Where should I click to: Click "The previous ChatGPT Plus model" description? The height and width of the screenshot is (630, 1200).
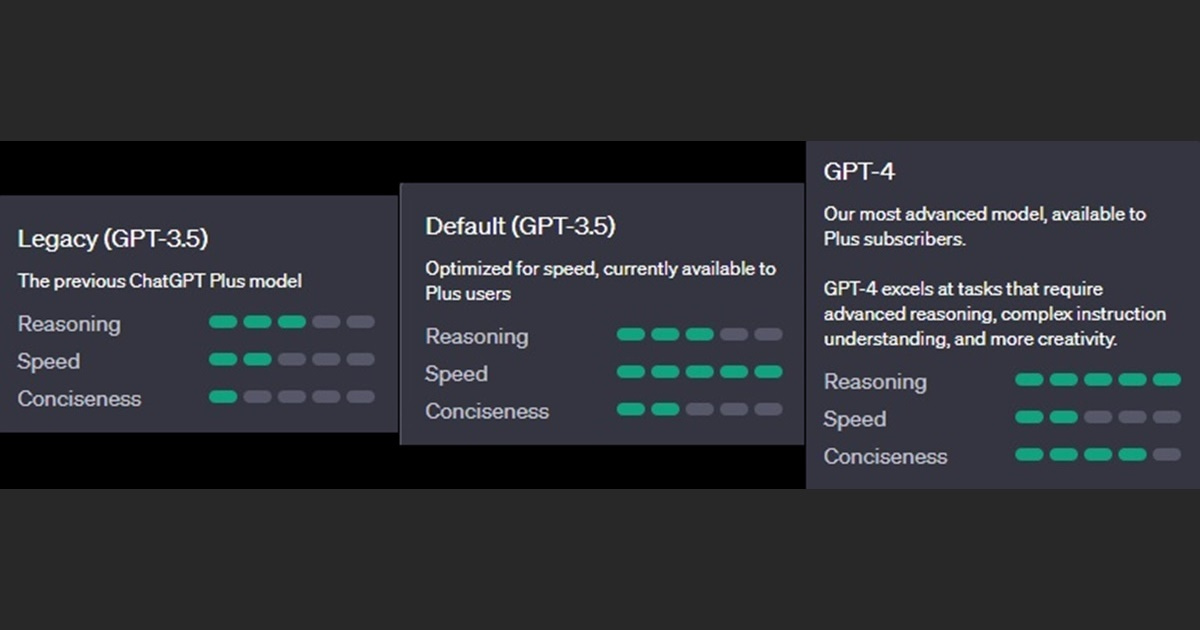point(160,281)
